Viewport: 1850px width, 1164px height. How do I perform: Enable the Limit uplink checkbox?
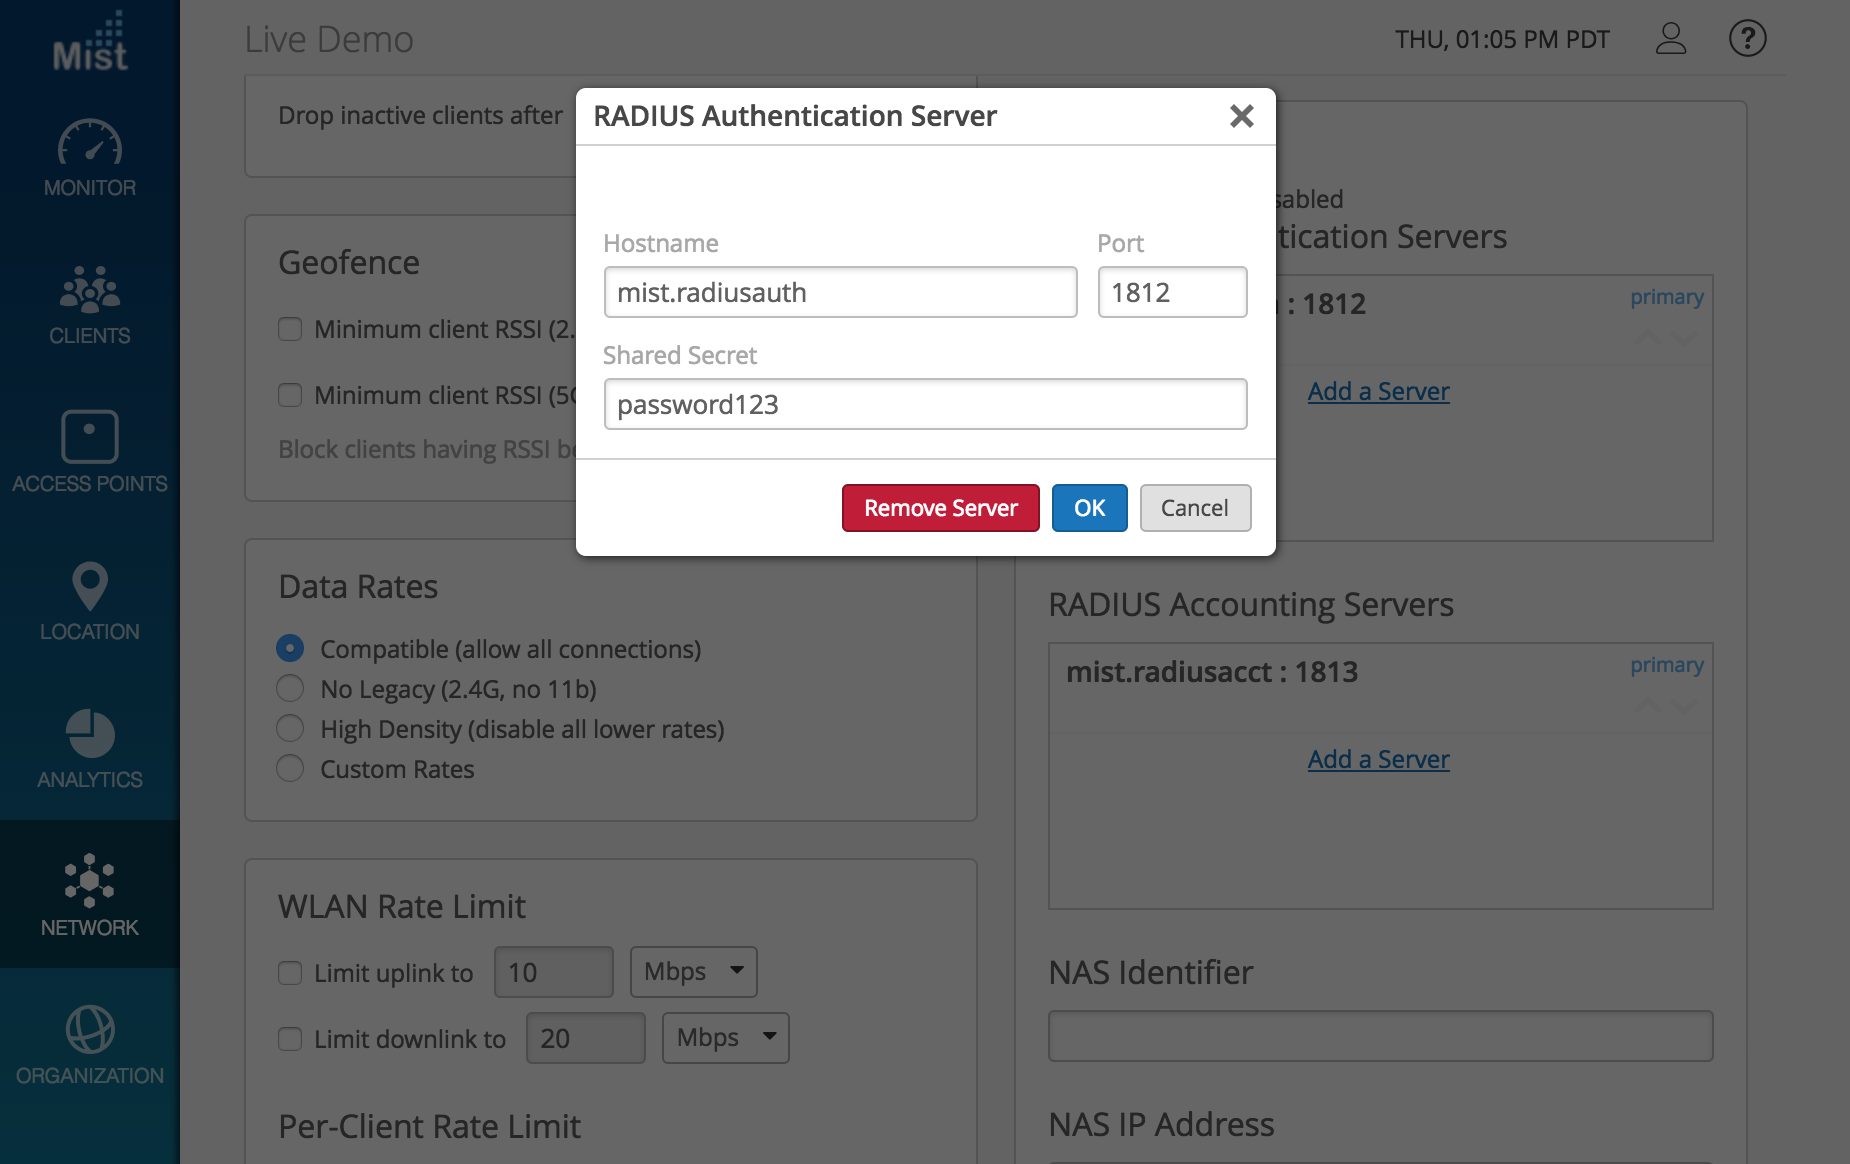pyautogui.click(x=290, y=973)
